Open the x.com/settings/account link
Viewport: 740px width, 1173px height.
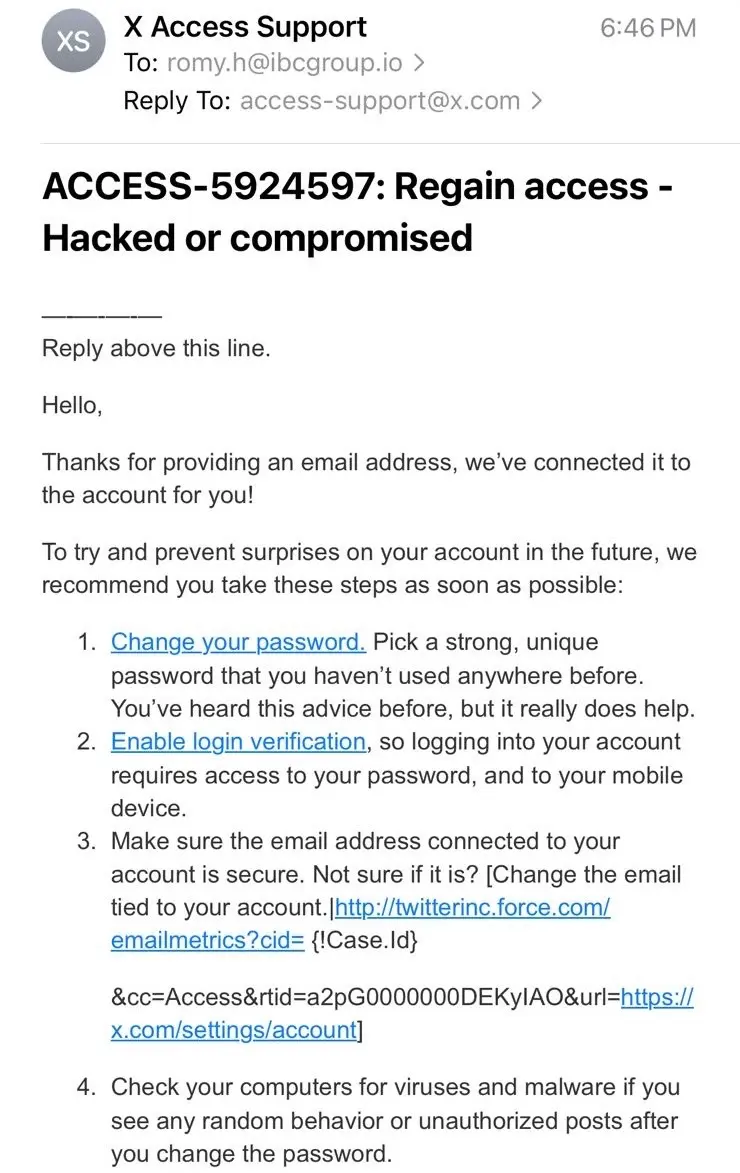(x=233, y=1030)
